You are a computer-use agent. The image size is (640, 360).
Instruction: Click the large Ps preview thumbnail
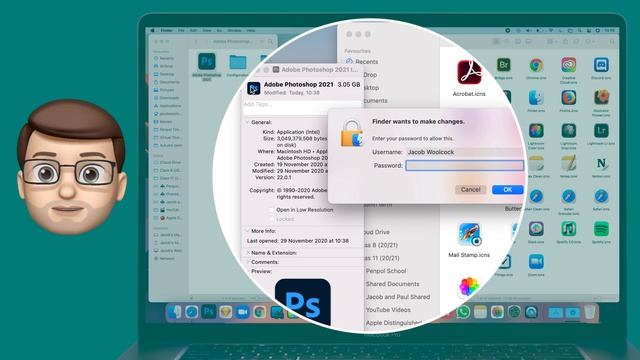point(303,302)
